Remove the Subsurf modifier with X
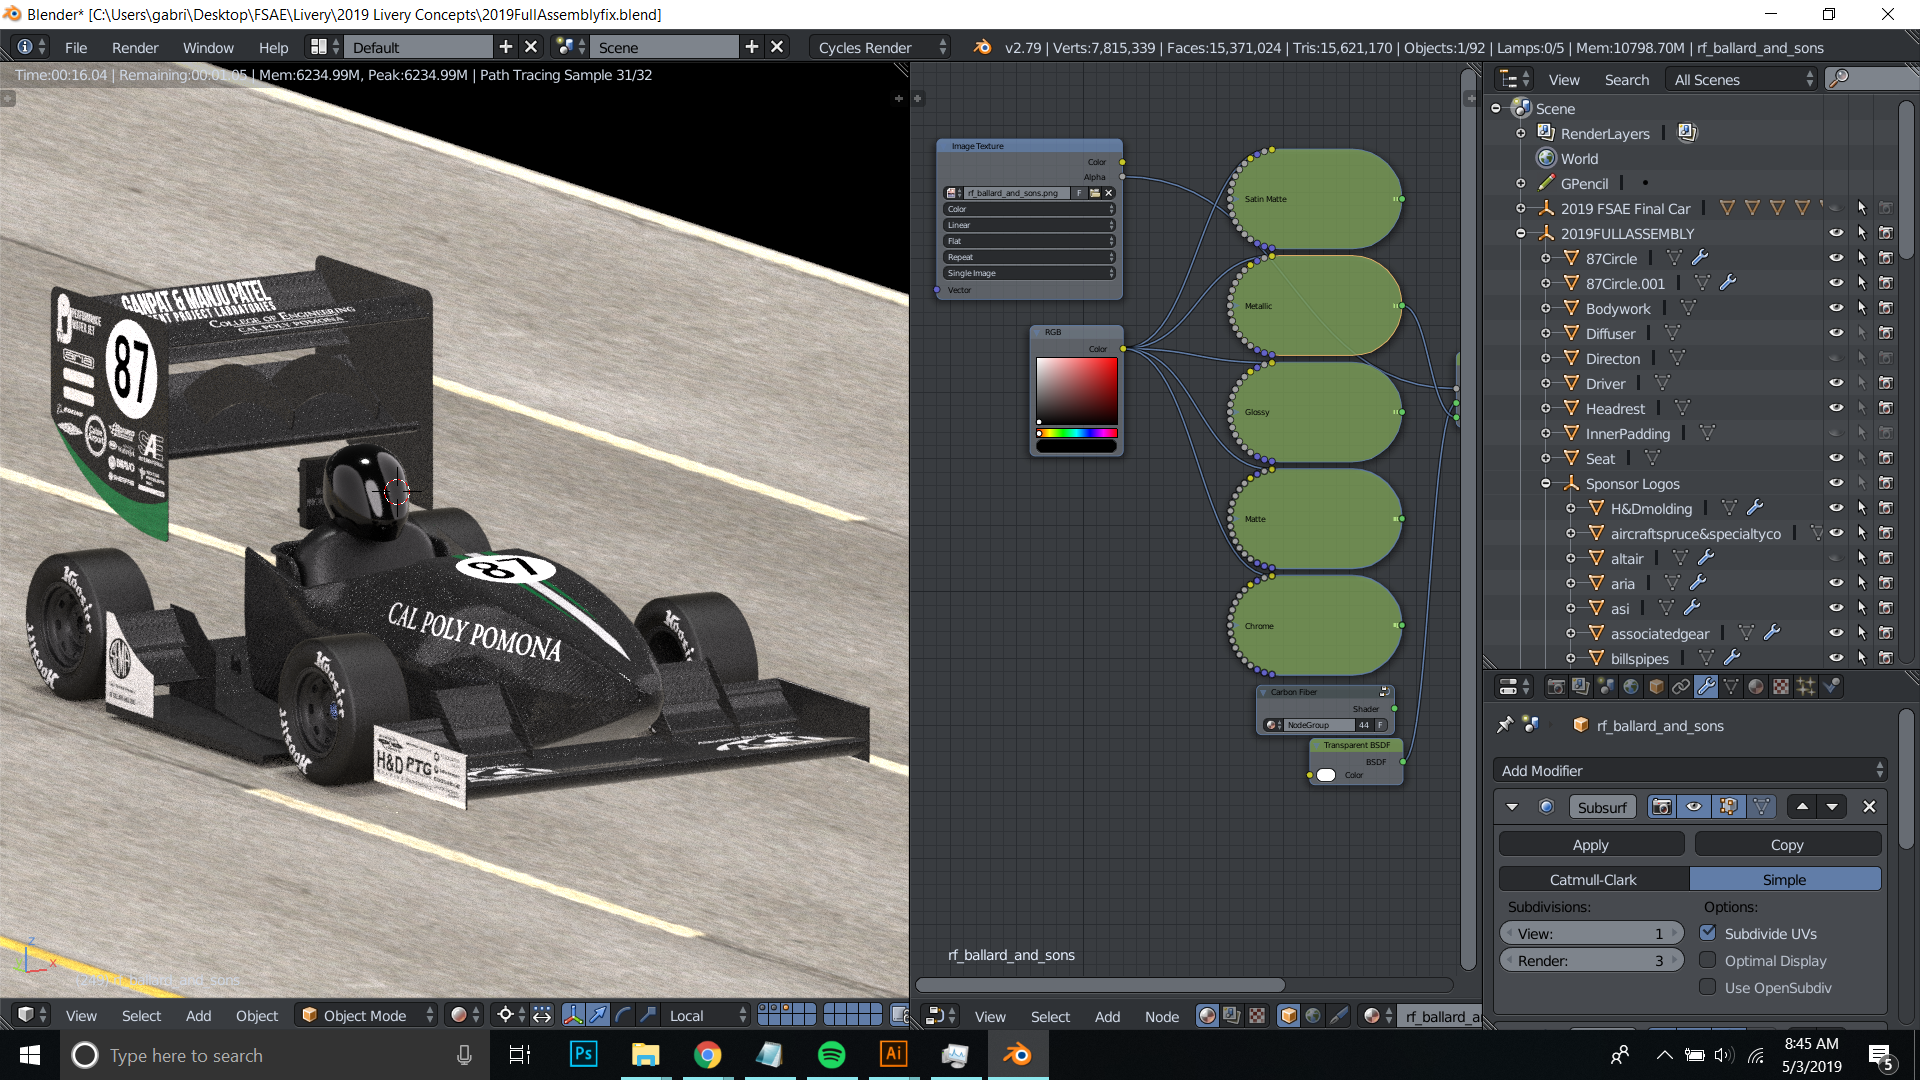 pyautogui.click(x=1869, y=807)
